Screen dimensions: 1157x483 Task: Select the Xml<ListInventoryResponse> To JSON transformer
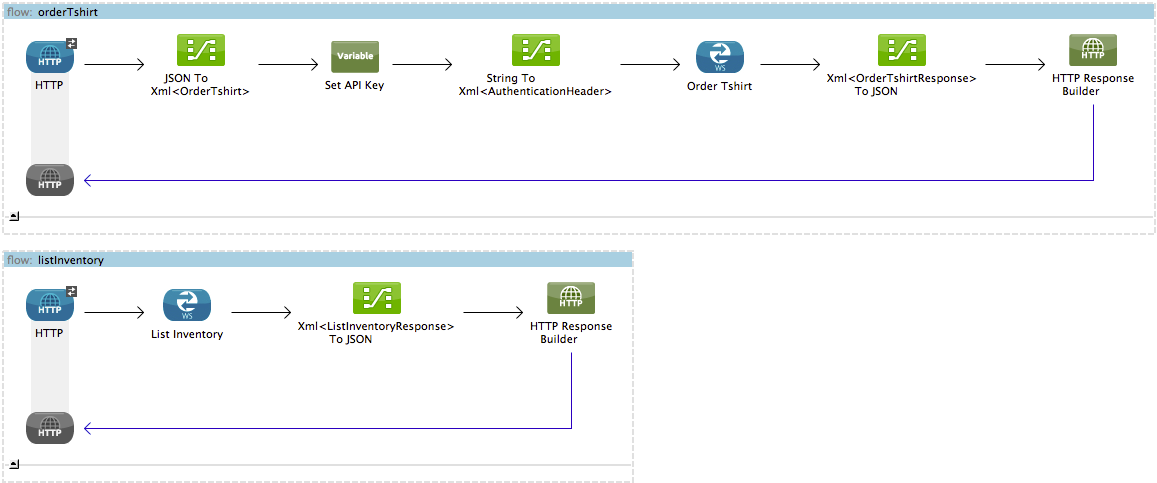(376, 298)
